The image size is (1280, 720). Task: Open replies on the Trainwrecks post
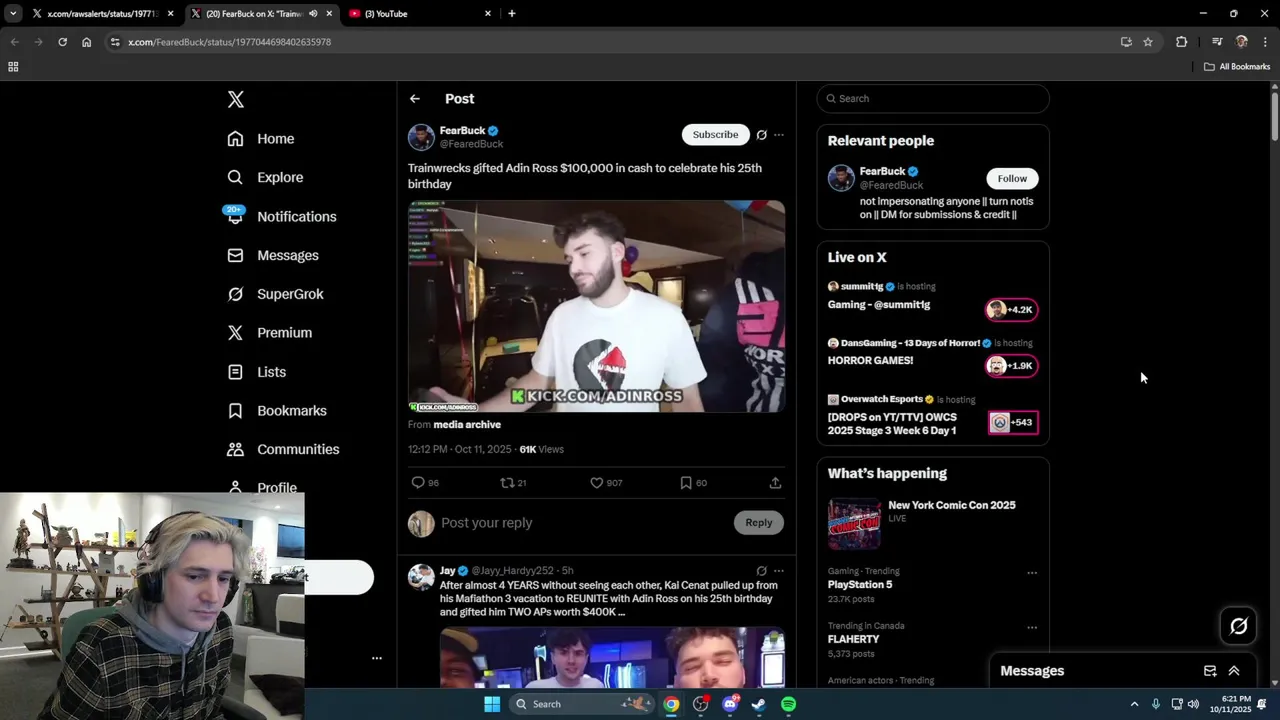click(426, 483)
